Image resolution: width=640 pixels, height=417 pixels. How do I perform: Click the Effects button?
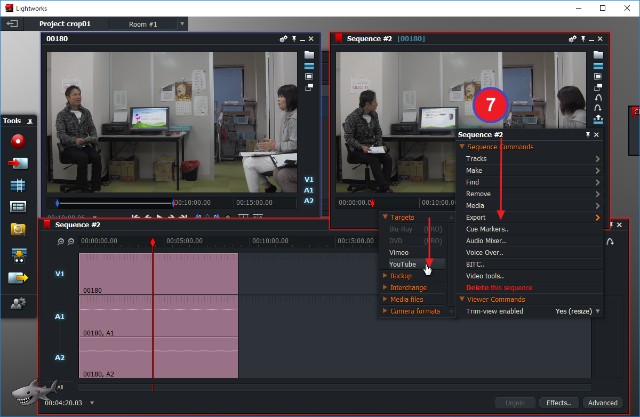click(x=558, y=403)
